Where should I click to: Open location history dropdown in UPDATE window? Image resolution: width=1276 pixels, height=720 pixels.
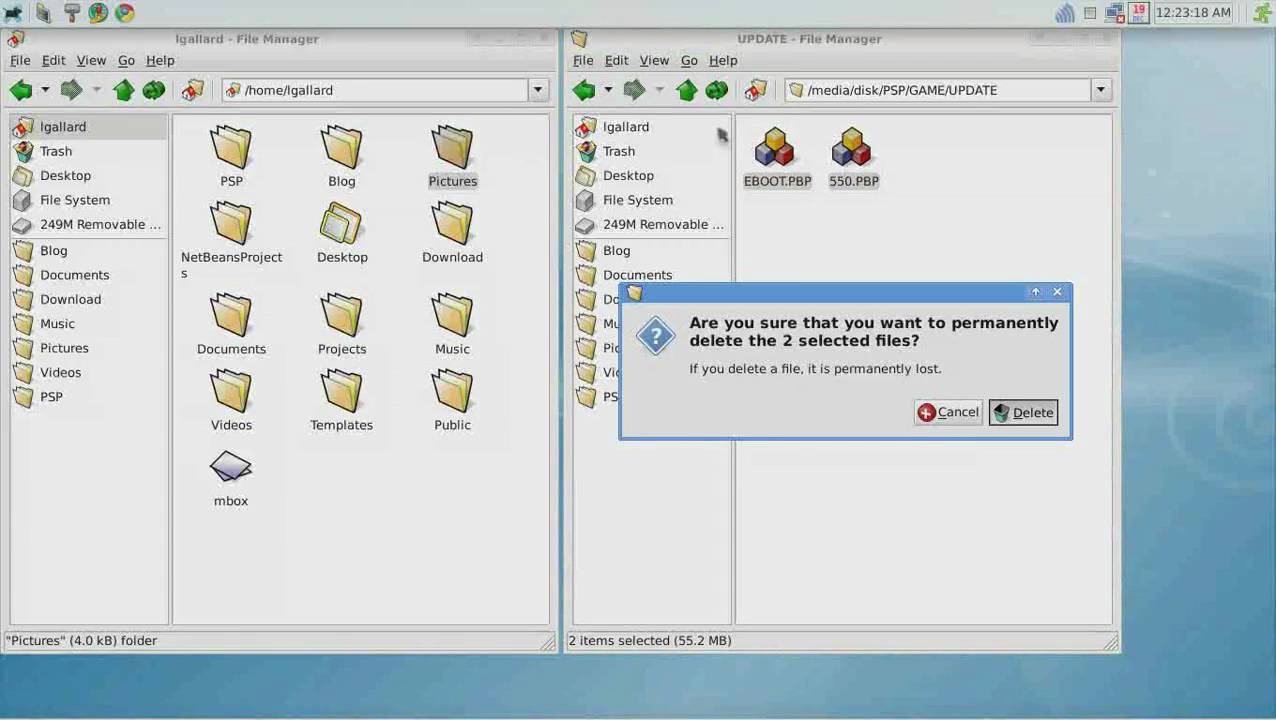pyautogui.click(x=1101, y=90)
